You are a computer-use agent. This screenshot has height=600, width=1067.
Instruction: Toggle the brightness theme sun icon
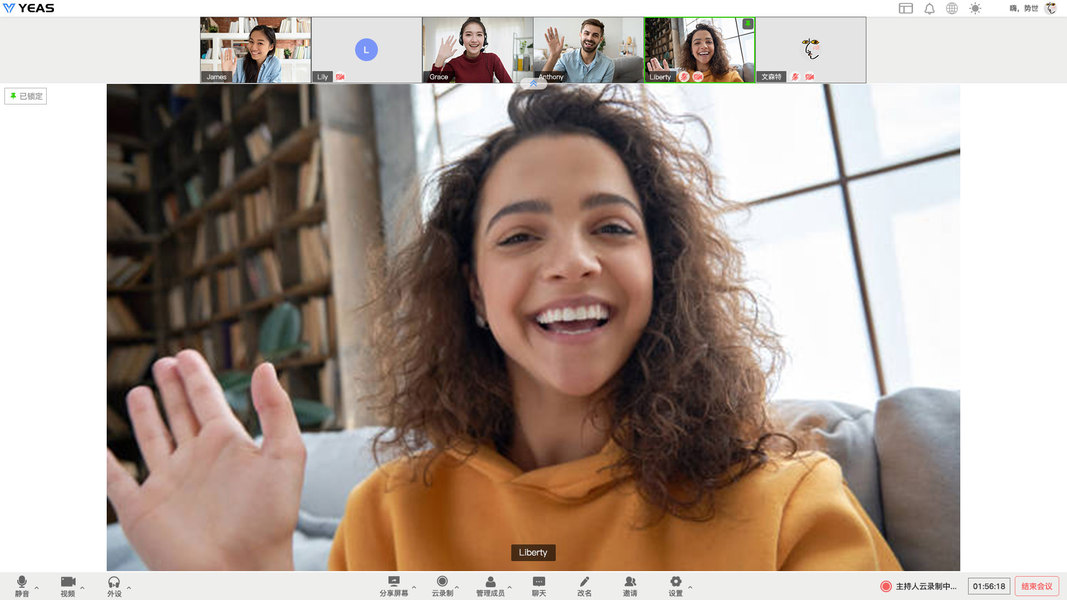(x=975, y=8)
